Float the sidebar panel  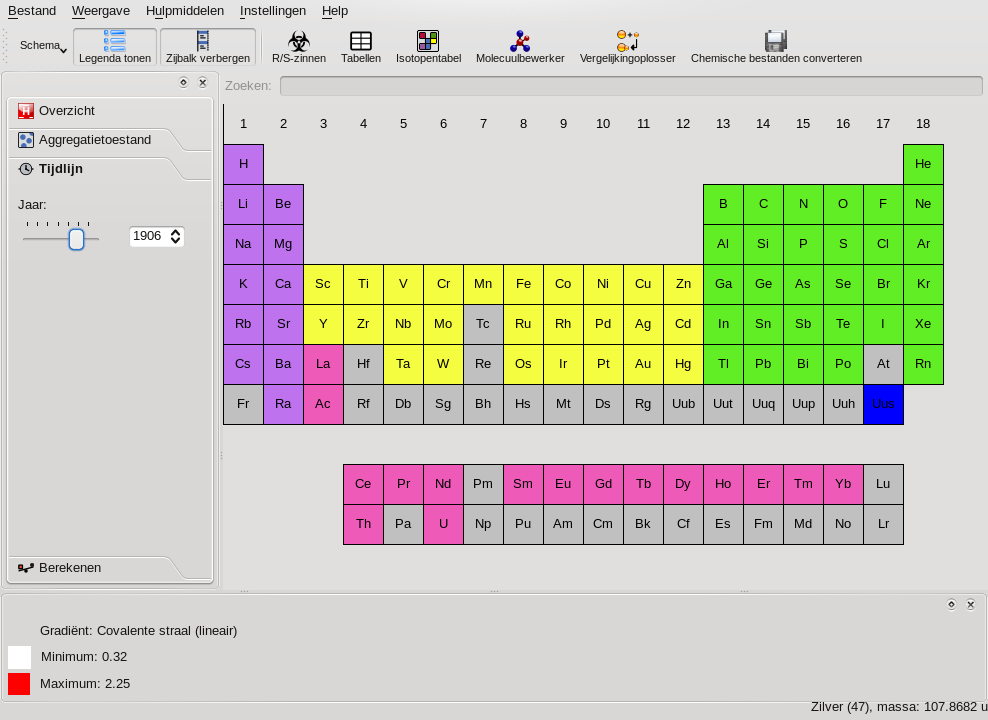click(183, 83)
